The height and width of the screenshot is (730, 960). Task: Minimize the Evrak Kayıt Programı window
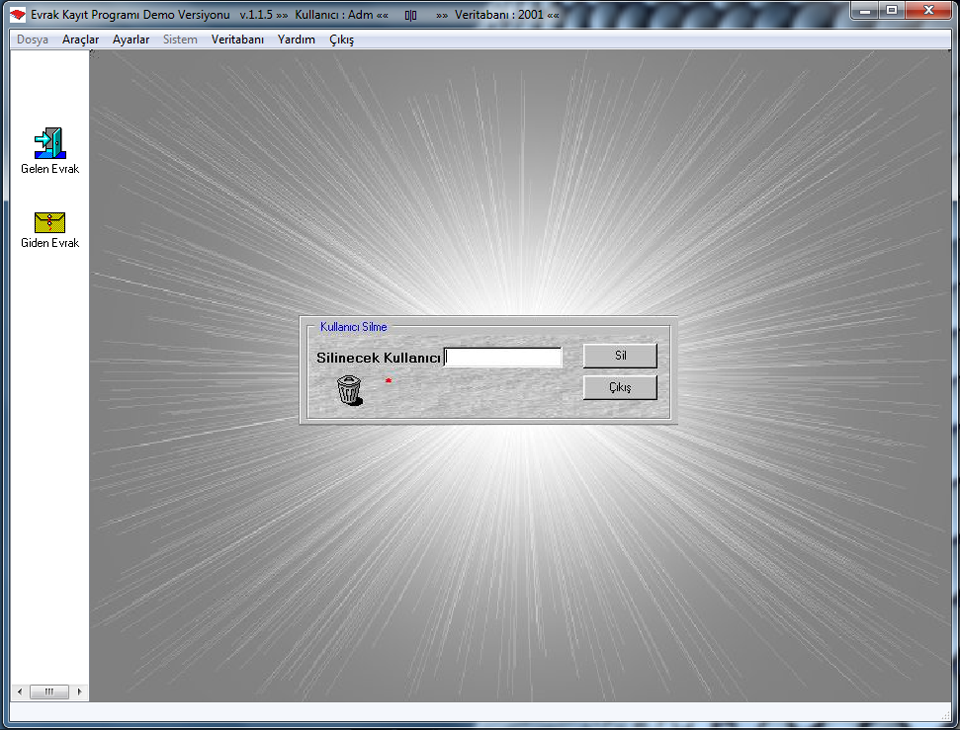(865, 10)
